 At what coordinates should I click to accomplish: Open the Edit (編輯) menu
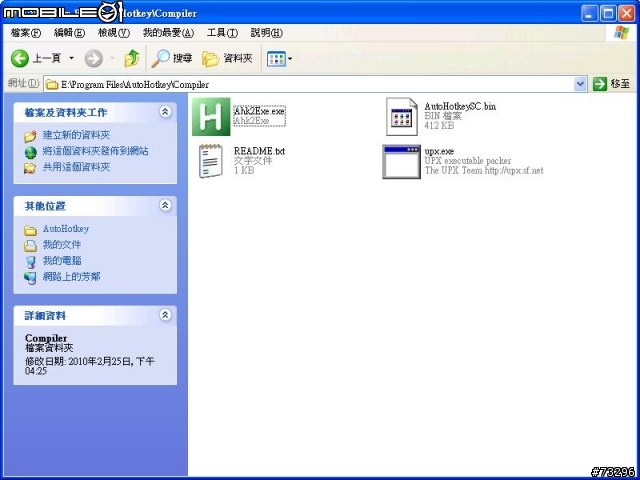[69, 33]
